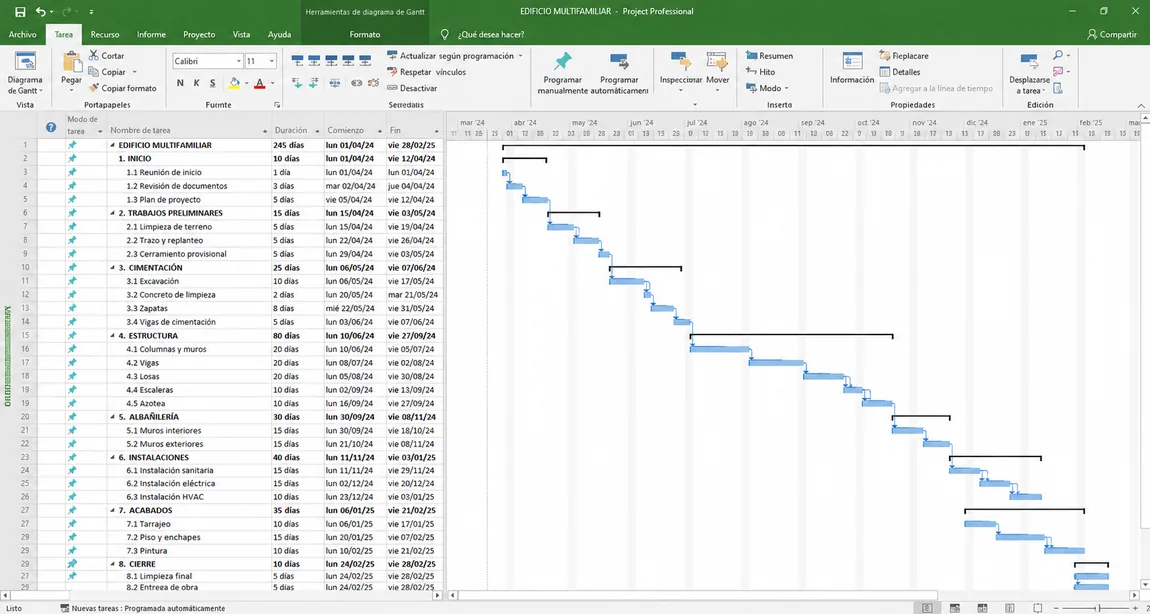Open the Archivo menu
This screenshot has width=1150, height=614.
pyautogui.click(x=23, y=34)
